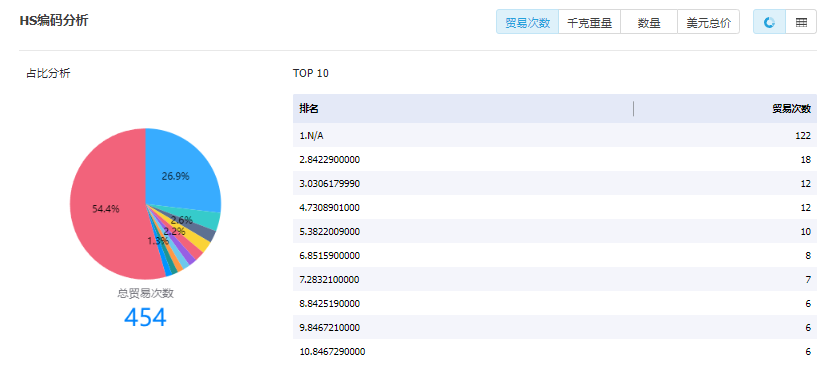This screenshot has width=832, height=388.
Task: Click the 排名 column header
Action: click(463, 108)
